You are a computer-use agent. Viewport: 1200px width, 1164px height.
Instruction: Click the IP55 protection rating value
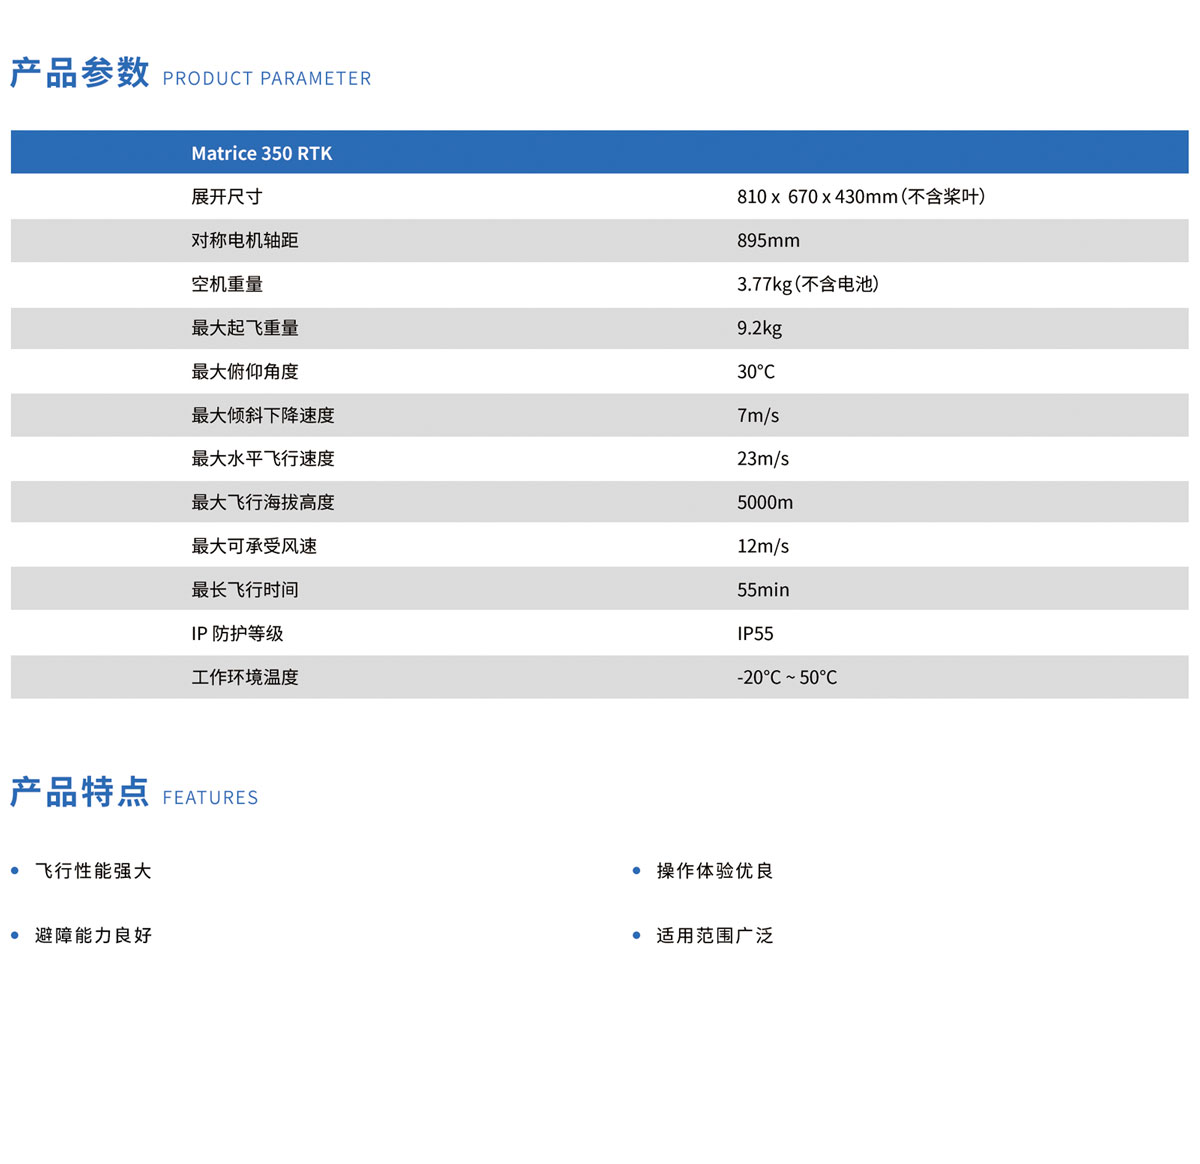(755, 634)
